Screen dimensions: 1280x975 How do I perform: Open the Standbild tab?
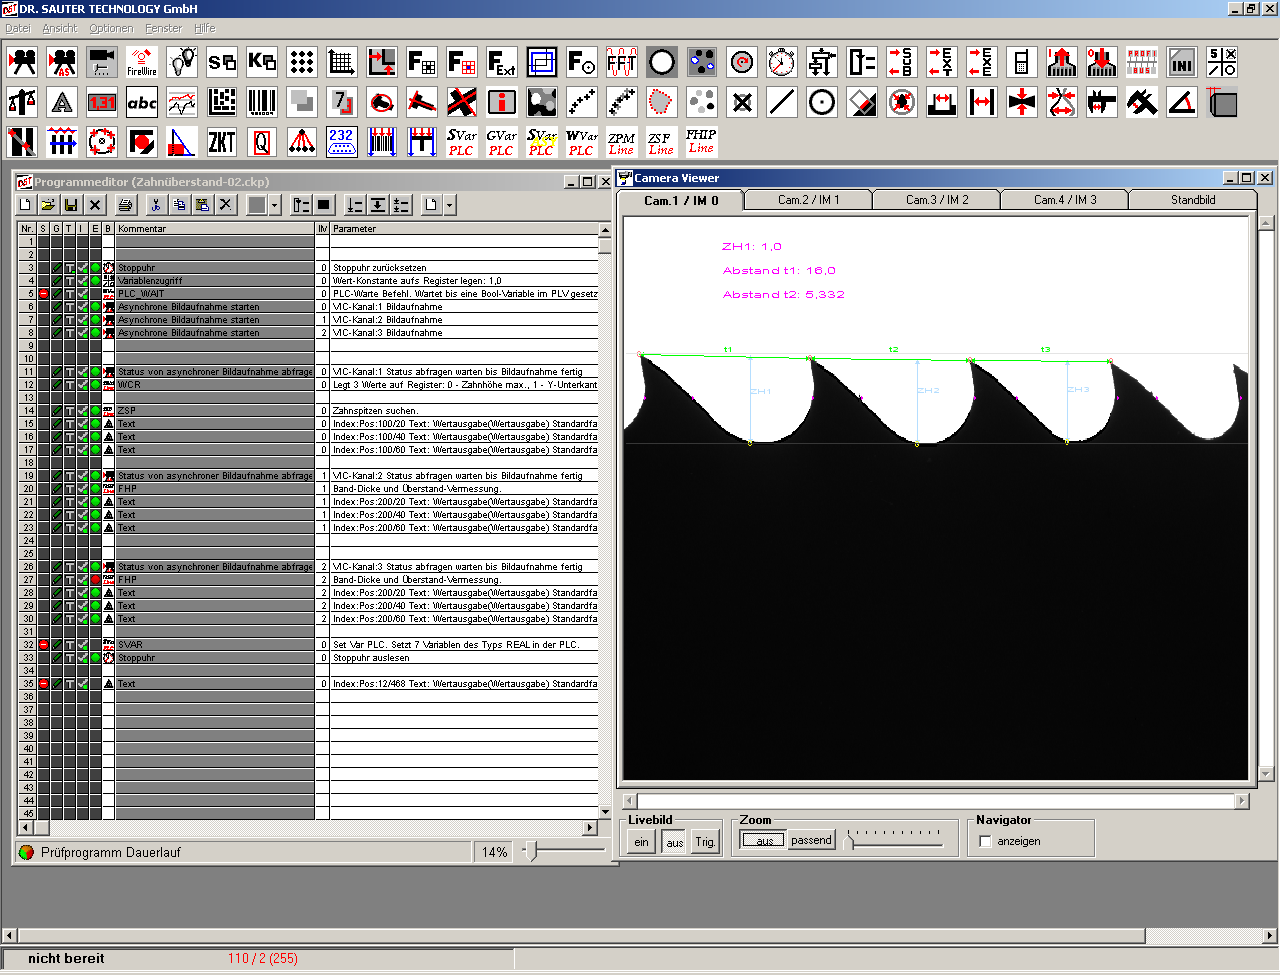(1192, 200)
